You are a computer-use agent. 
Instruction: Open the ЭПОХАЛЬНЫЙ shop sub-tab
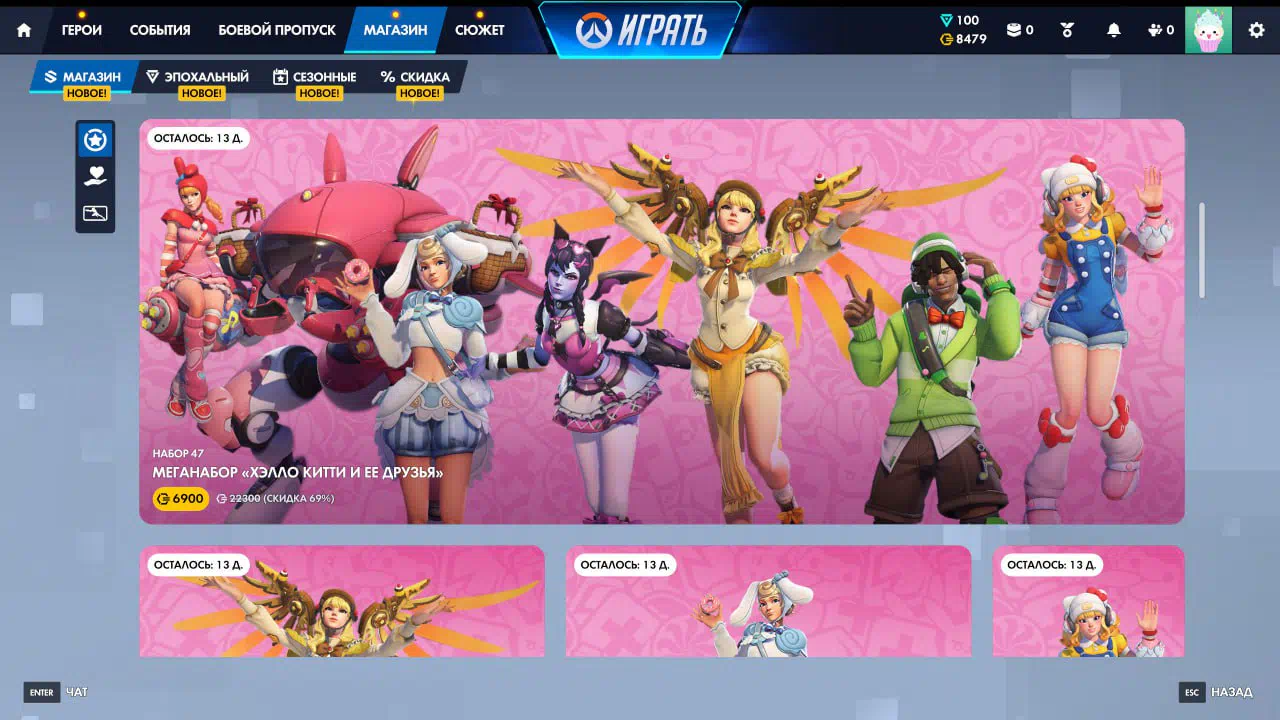click(x=197, y=77)
